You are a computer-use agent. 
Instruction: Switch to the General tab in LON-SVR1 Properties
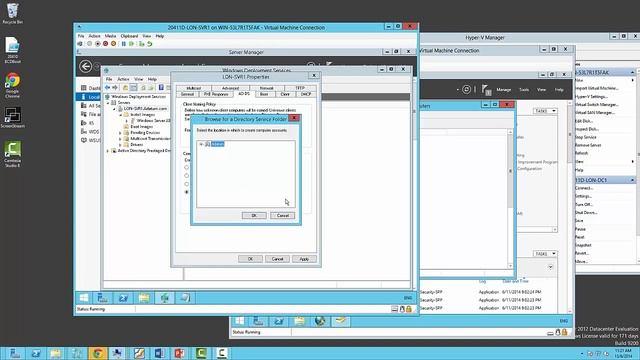tap(187, 94)
